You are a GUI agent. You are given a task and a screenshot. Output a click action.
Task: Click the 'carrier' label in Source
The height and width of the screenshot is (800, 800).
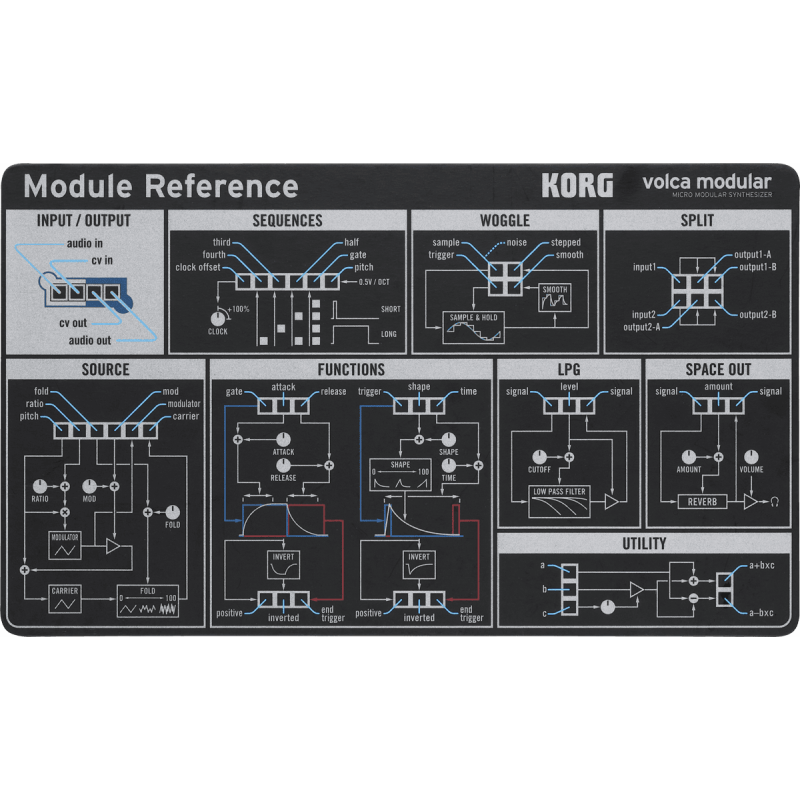186,416
